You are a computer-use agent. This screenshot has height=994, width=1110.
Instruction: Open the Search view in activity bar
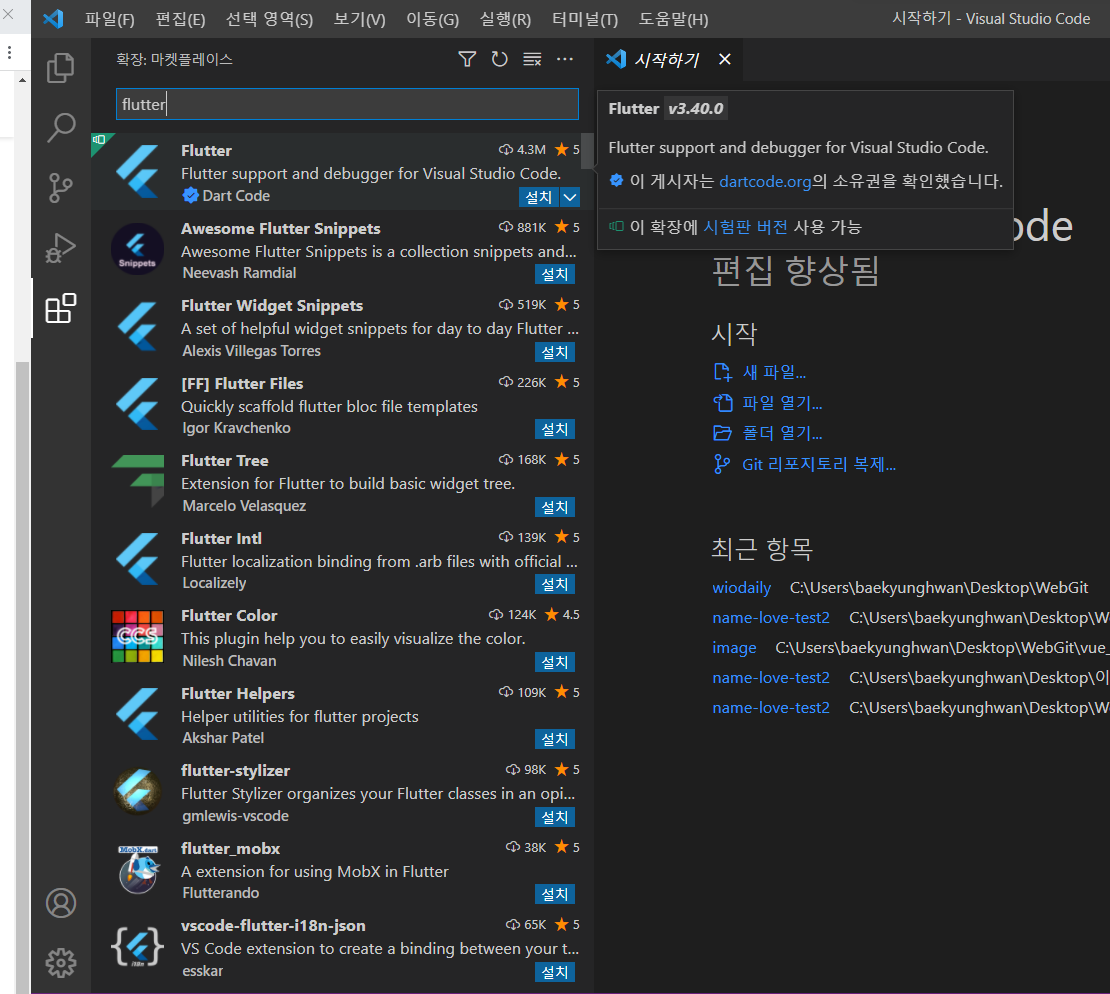[61, 128]
